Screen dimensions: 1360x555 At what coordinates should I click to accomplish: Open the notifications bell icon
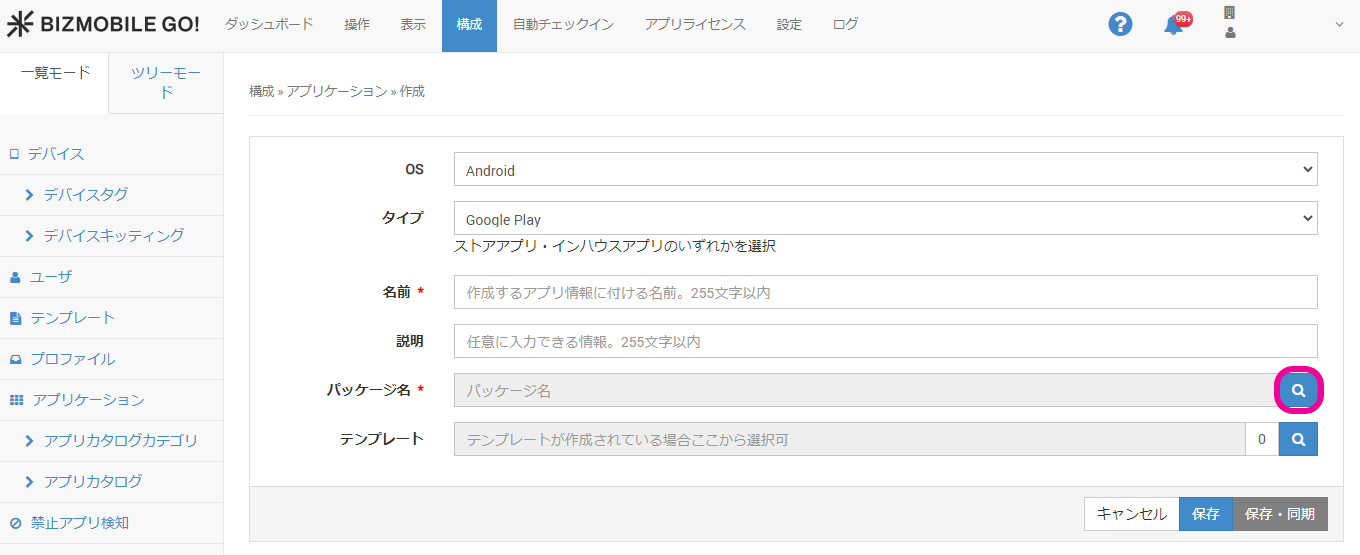(1174, 25)
